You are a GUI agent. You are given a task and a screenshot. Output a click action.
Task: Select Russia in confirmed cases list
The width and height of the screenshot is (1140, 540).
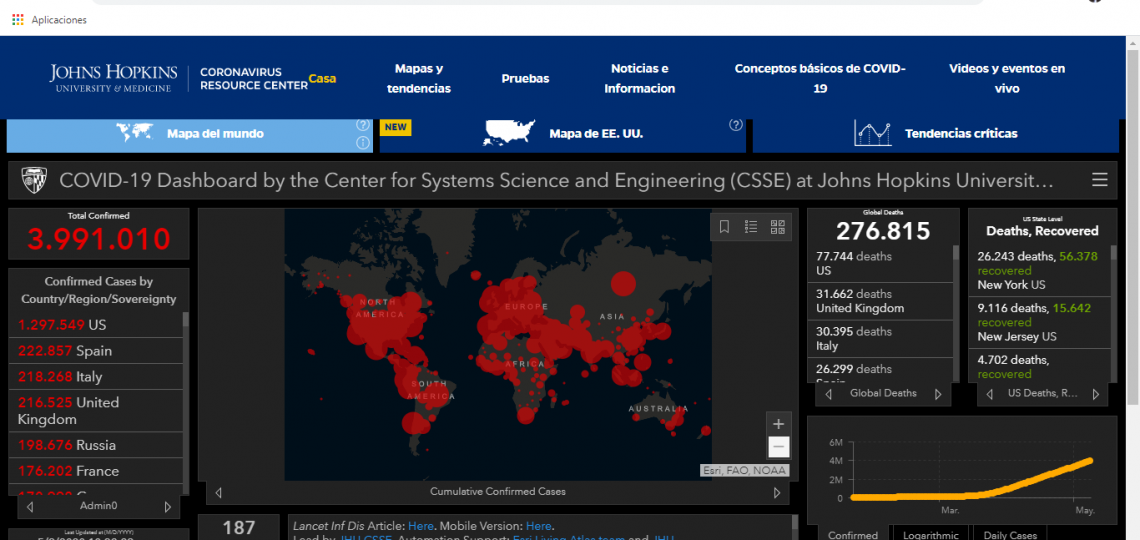[x=95, y=445]
